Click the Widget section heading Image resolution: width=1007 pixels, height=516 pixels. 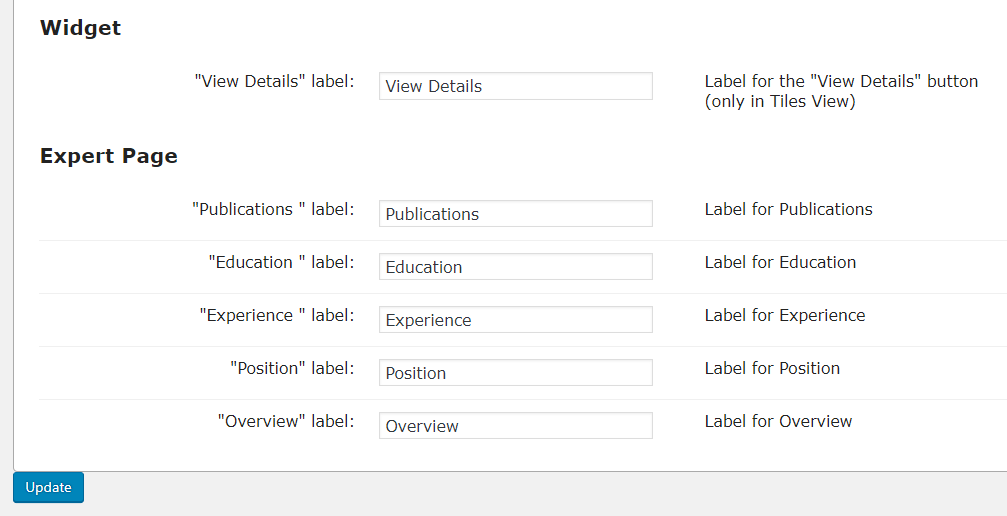click(80, 28)
